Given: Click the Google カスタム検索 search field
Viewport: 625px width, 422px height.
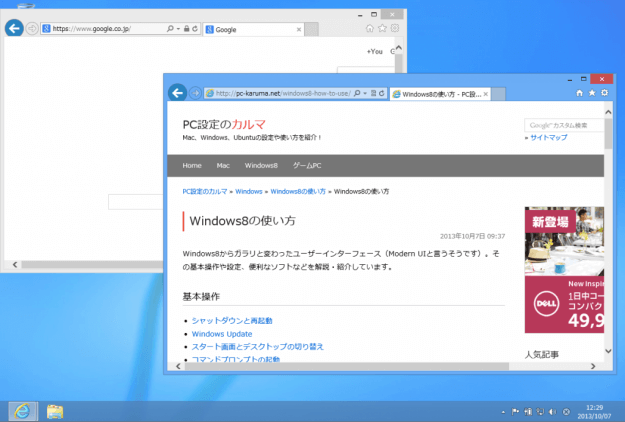Looking at the screenshot, I should pyautogui.click(x=564, y=125).
